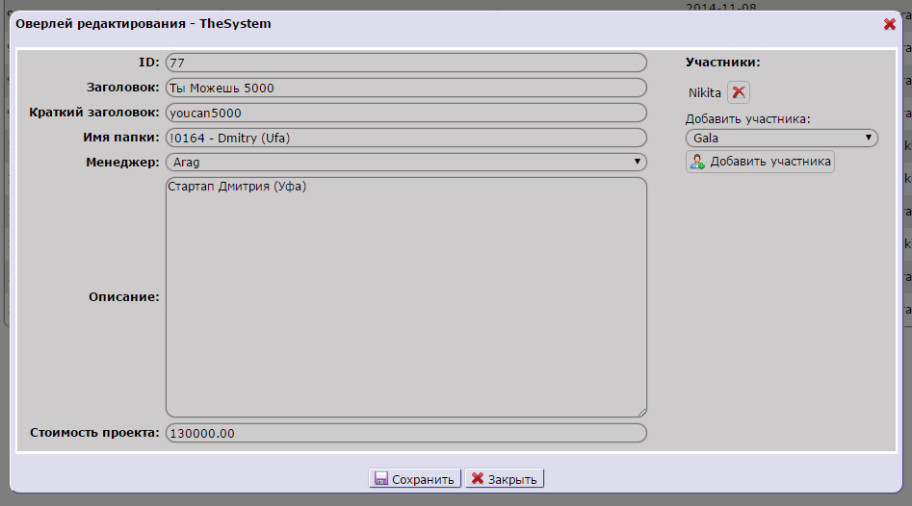Expand the participant dropdown showing Gala
Image resolution: width=912 pixels, height=506 pixels.
pos(781,138)
